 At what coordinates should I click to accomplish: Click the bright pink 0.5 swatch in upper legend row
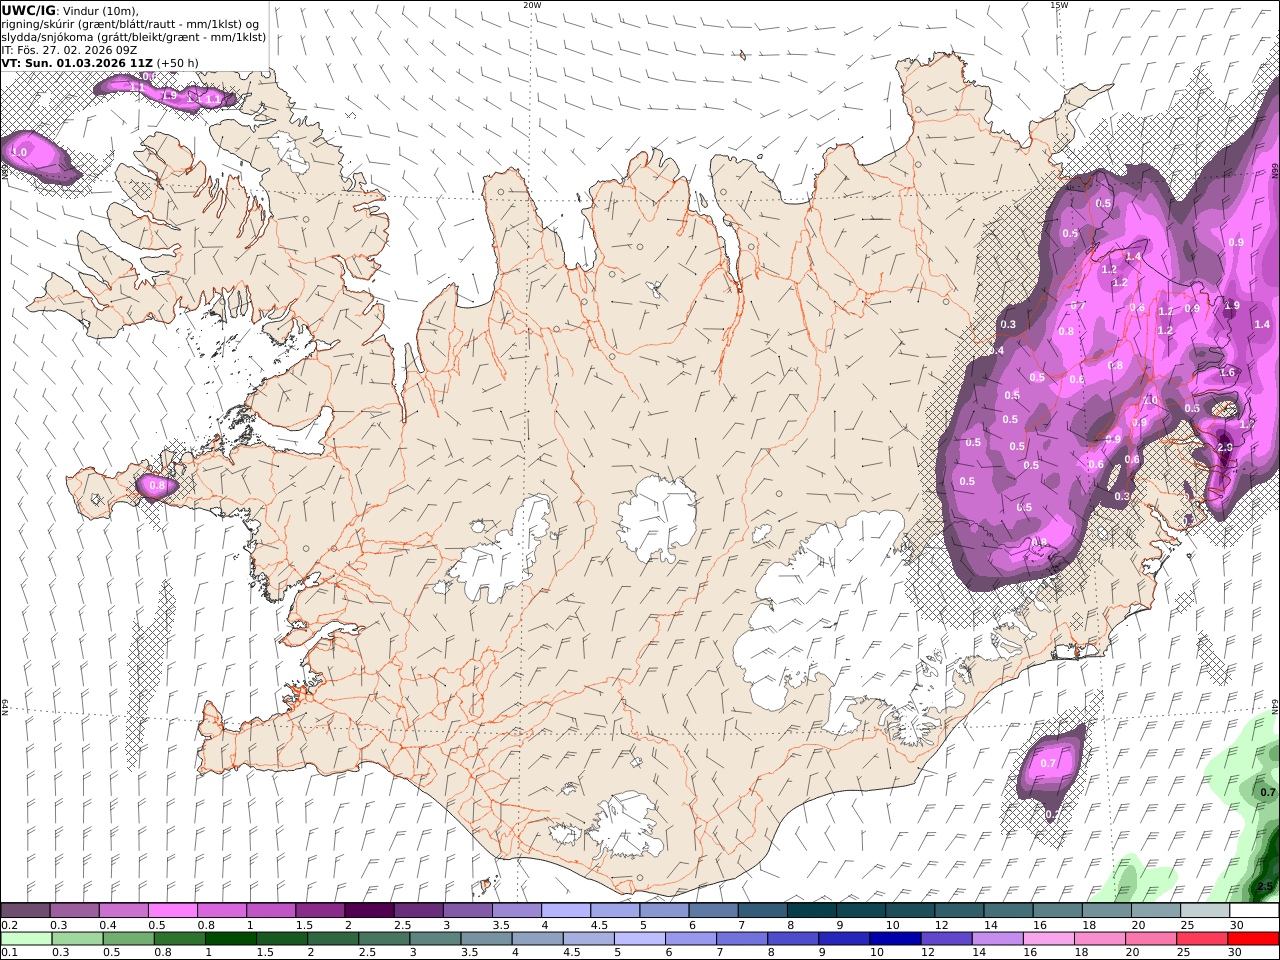pyautogui.click(x=172, y=911)
